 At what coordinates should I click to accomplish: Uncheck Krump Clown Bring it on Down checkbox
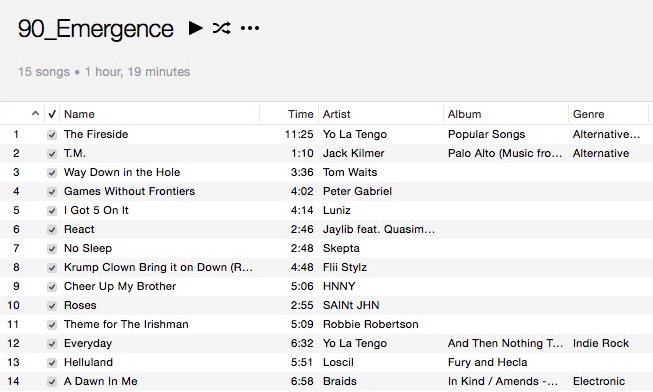click(52, 268)
